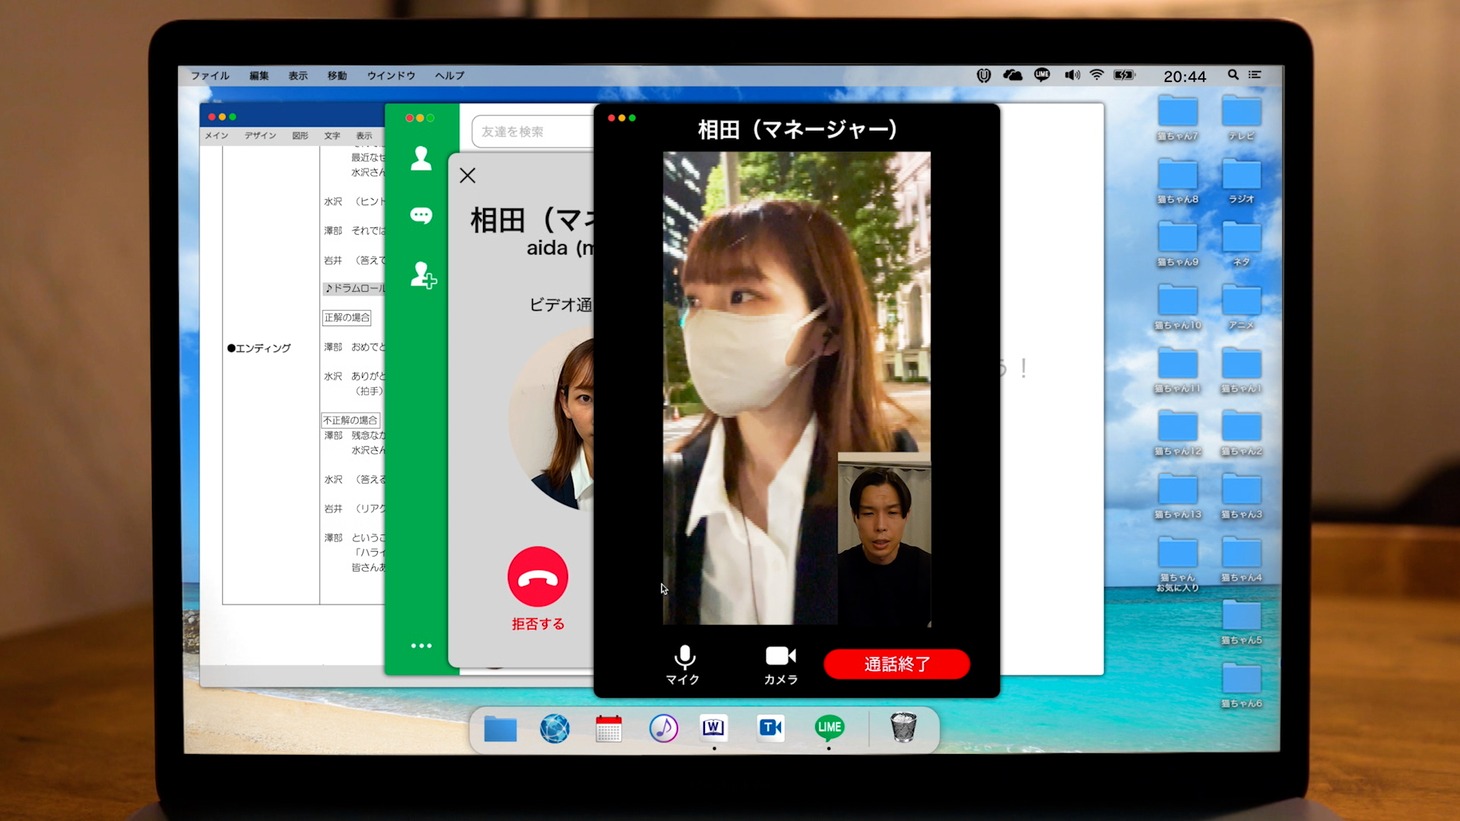Toggle the camera in the video call
This screenshot has width=1460, height=821.
tap(780, 663)
